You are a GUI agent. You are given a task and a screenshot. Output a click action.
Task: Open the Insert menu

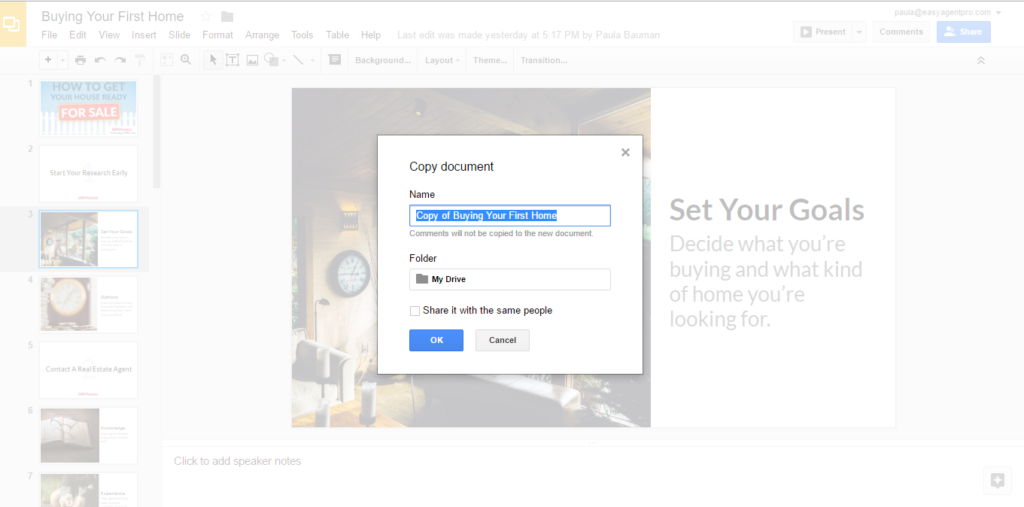[x=144, y=35]
